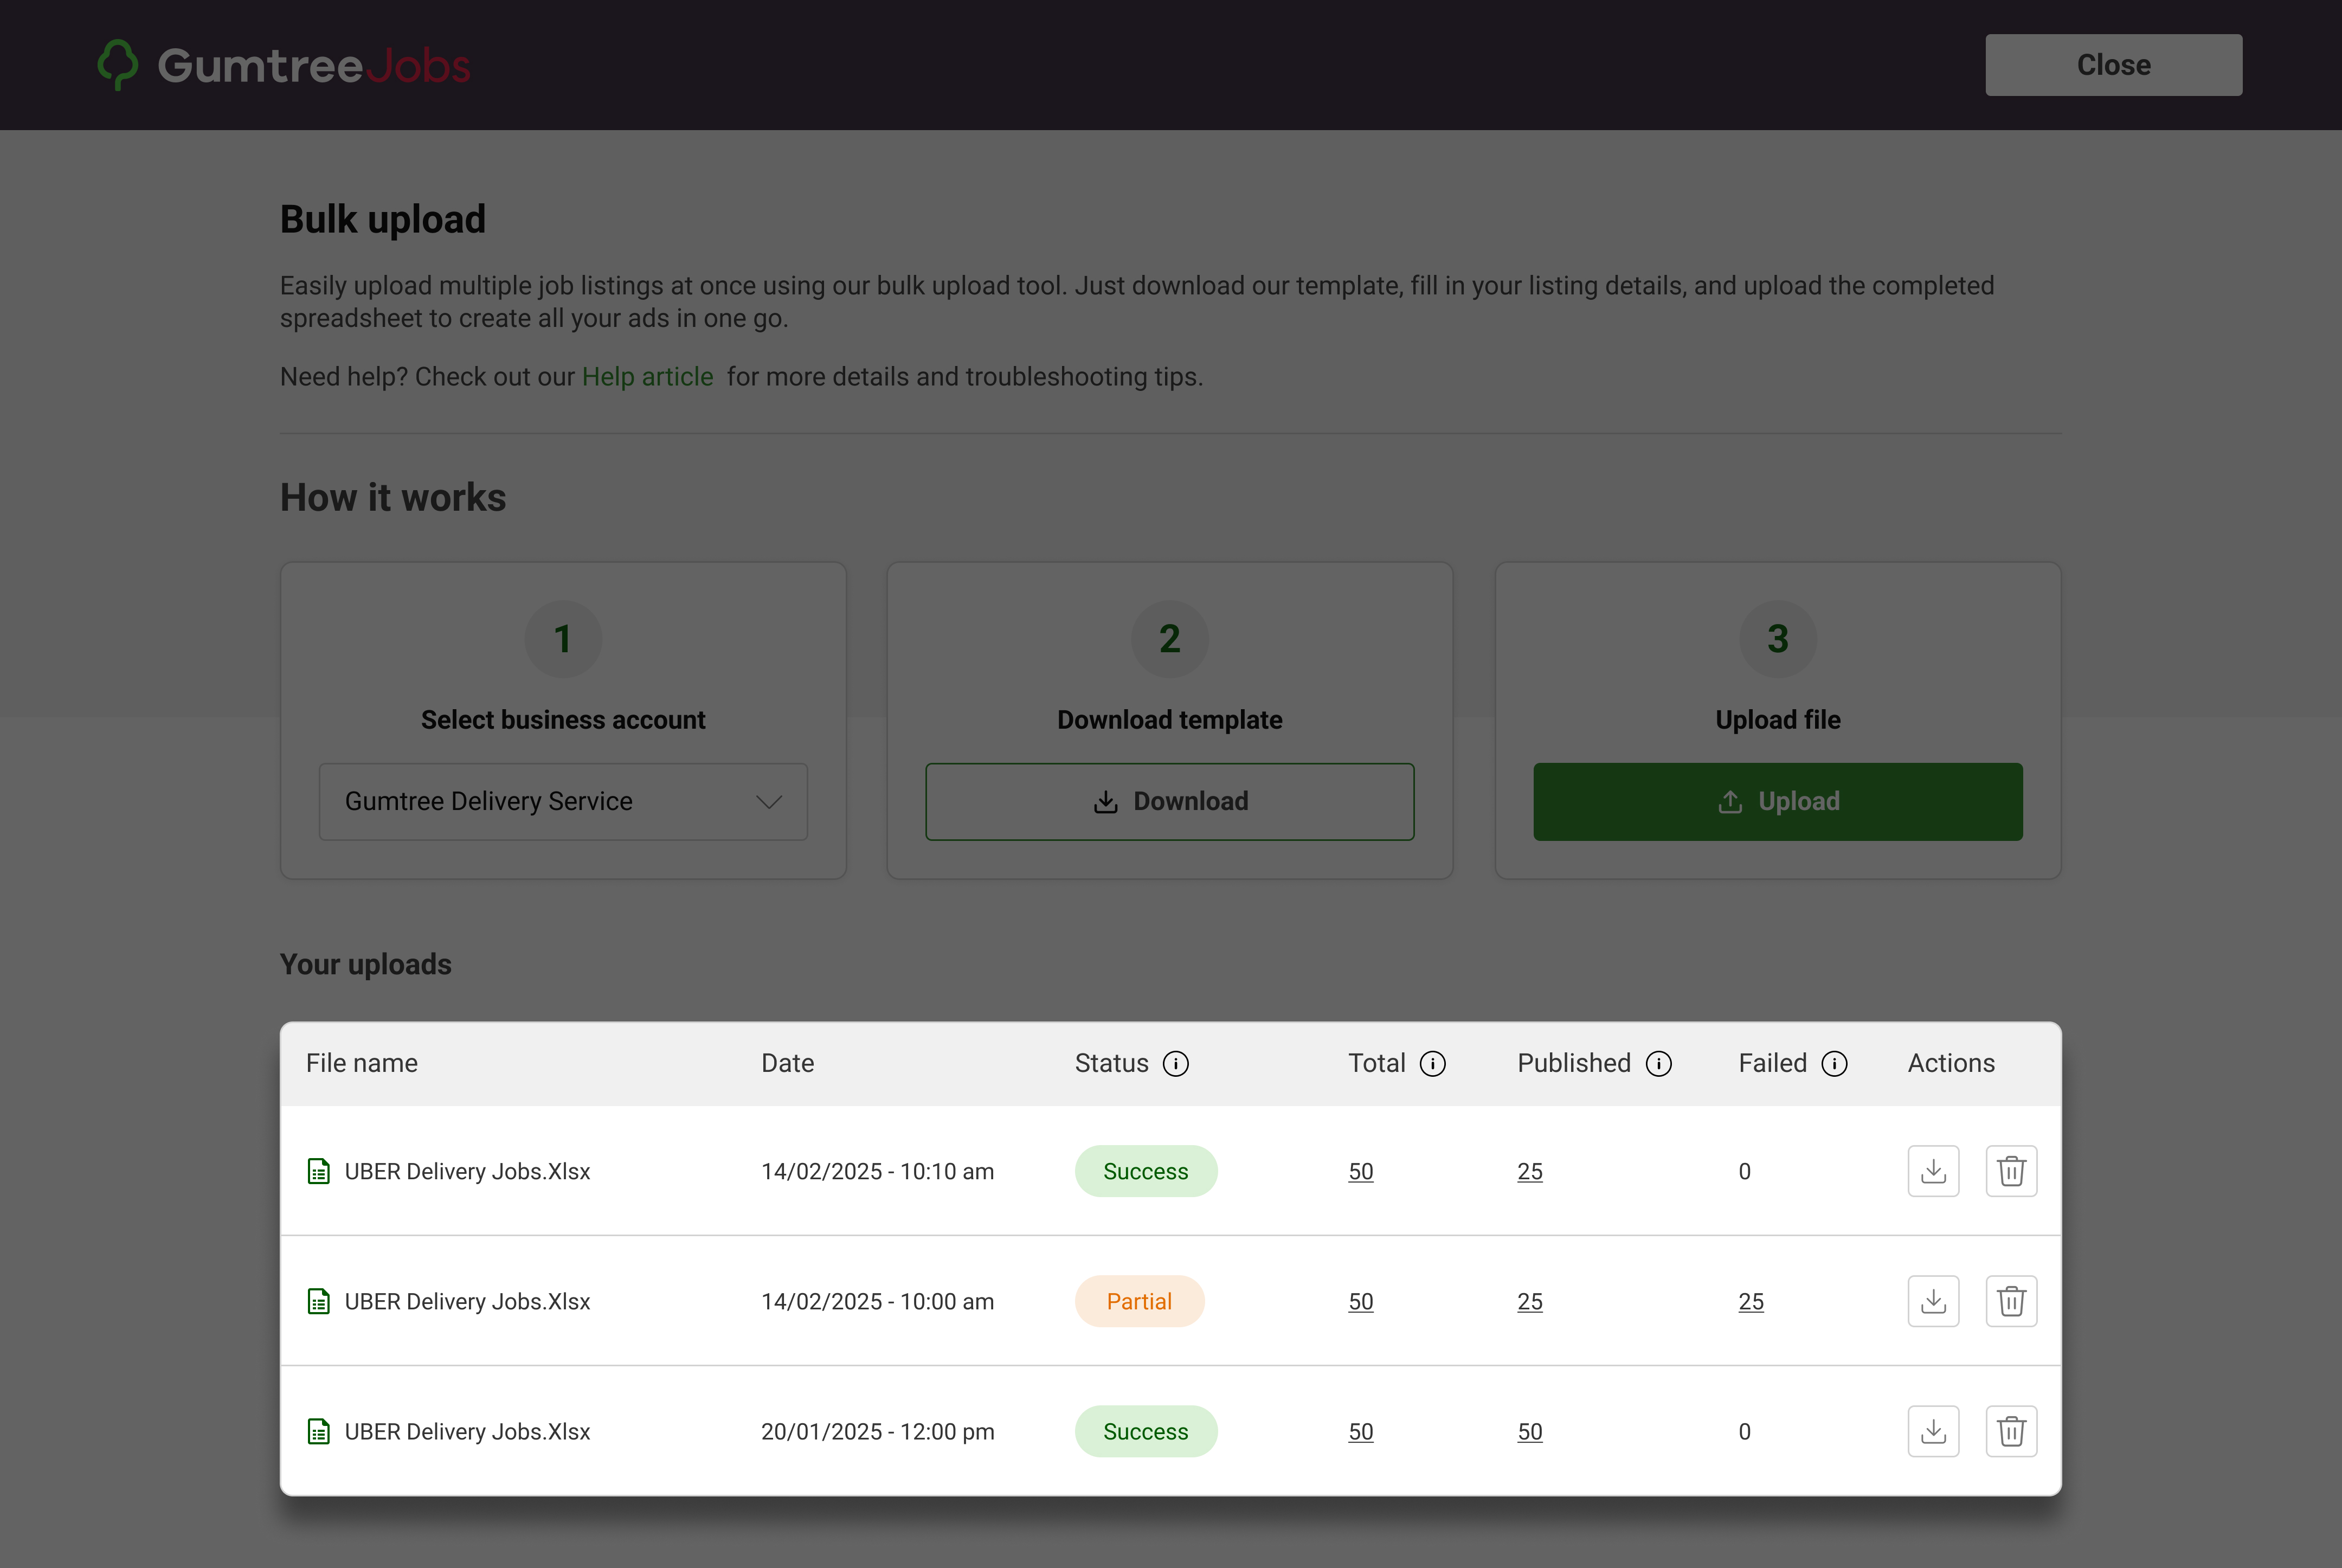
Task: Click UBER Delivery Jobs.Xlsx in the 20/01/2025 row
Action: click(x=467, y=1431)
